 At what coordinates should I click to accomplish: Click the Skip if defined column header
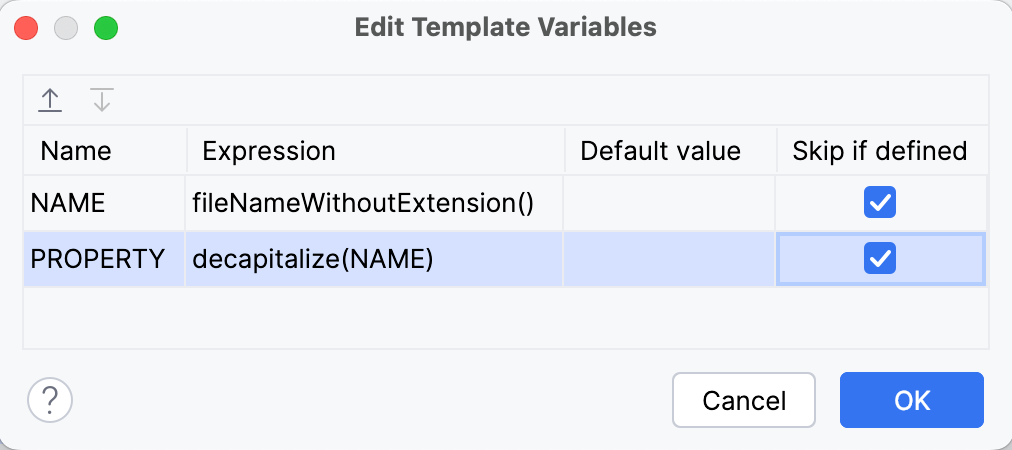pyautogui.click(x=880, y=151)
